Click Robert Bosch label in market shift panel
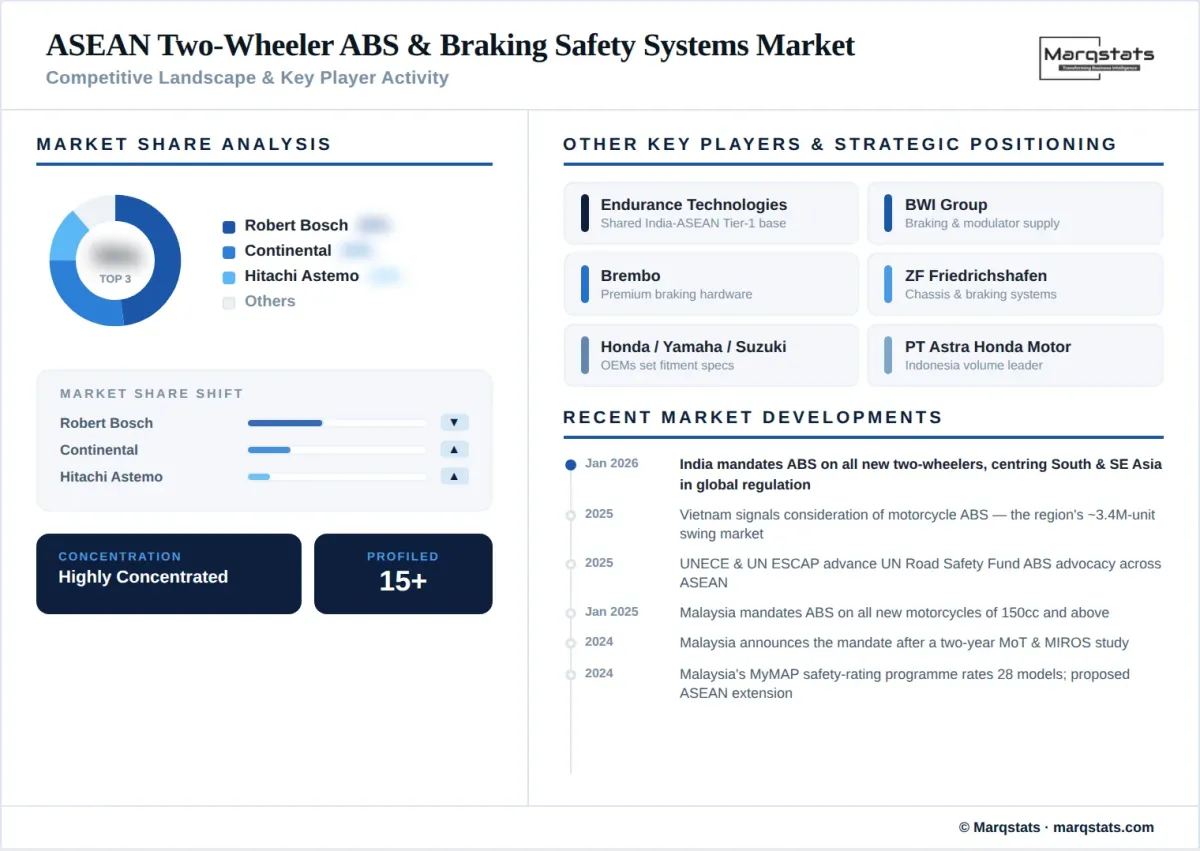The height and width of the screenshot is (851, 1200). point(106,423)
